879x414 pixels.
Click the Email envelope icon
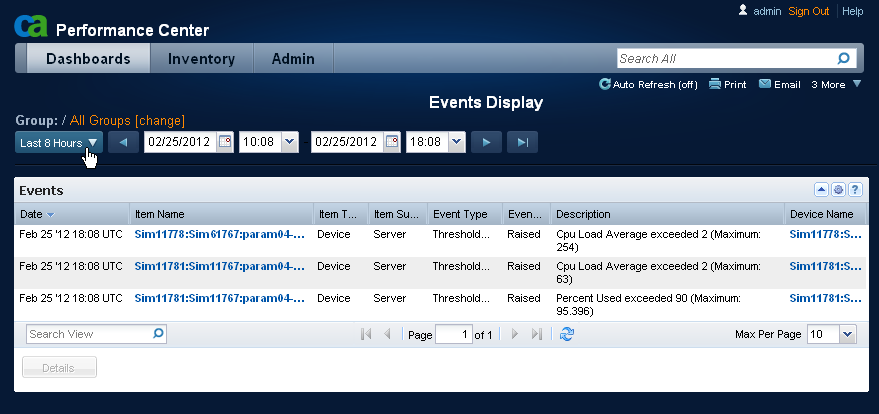coord(765,85)
